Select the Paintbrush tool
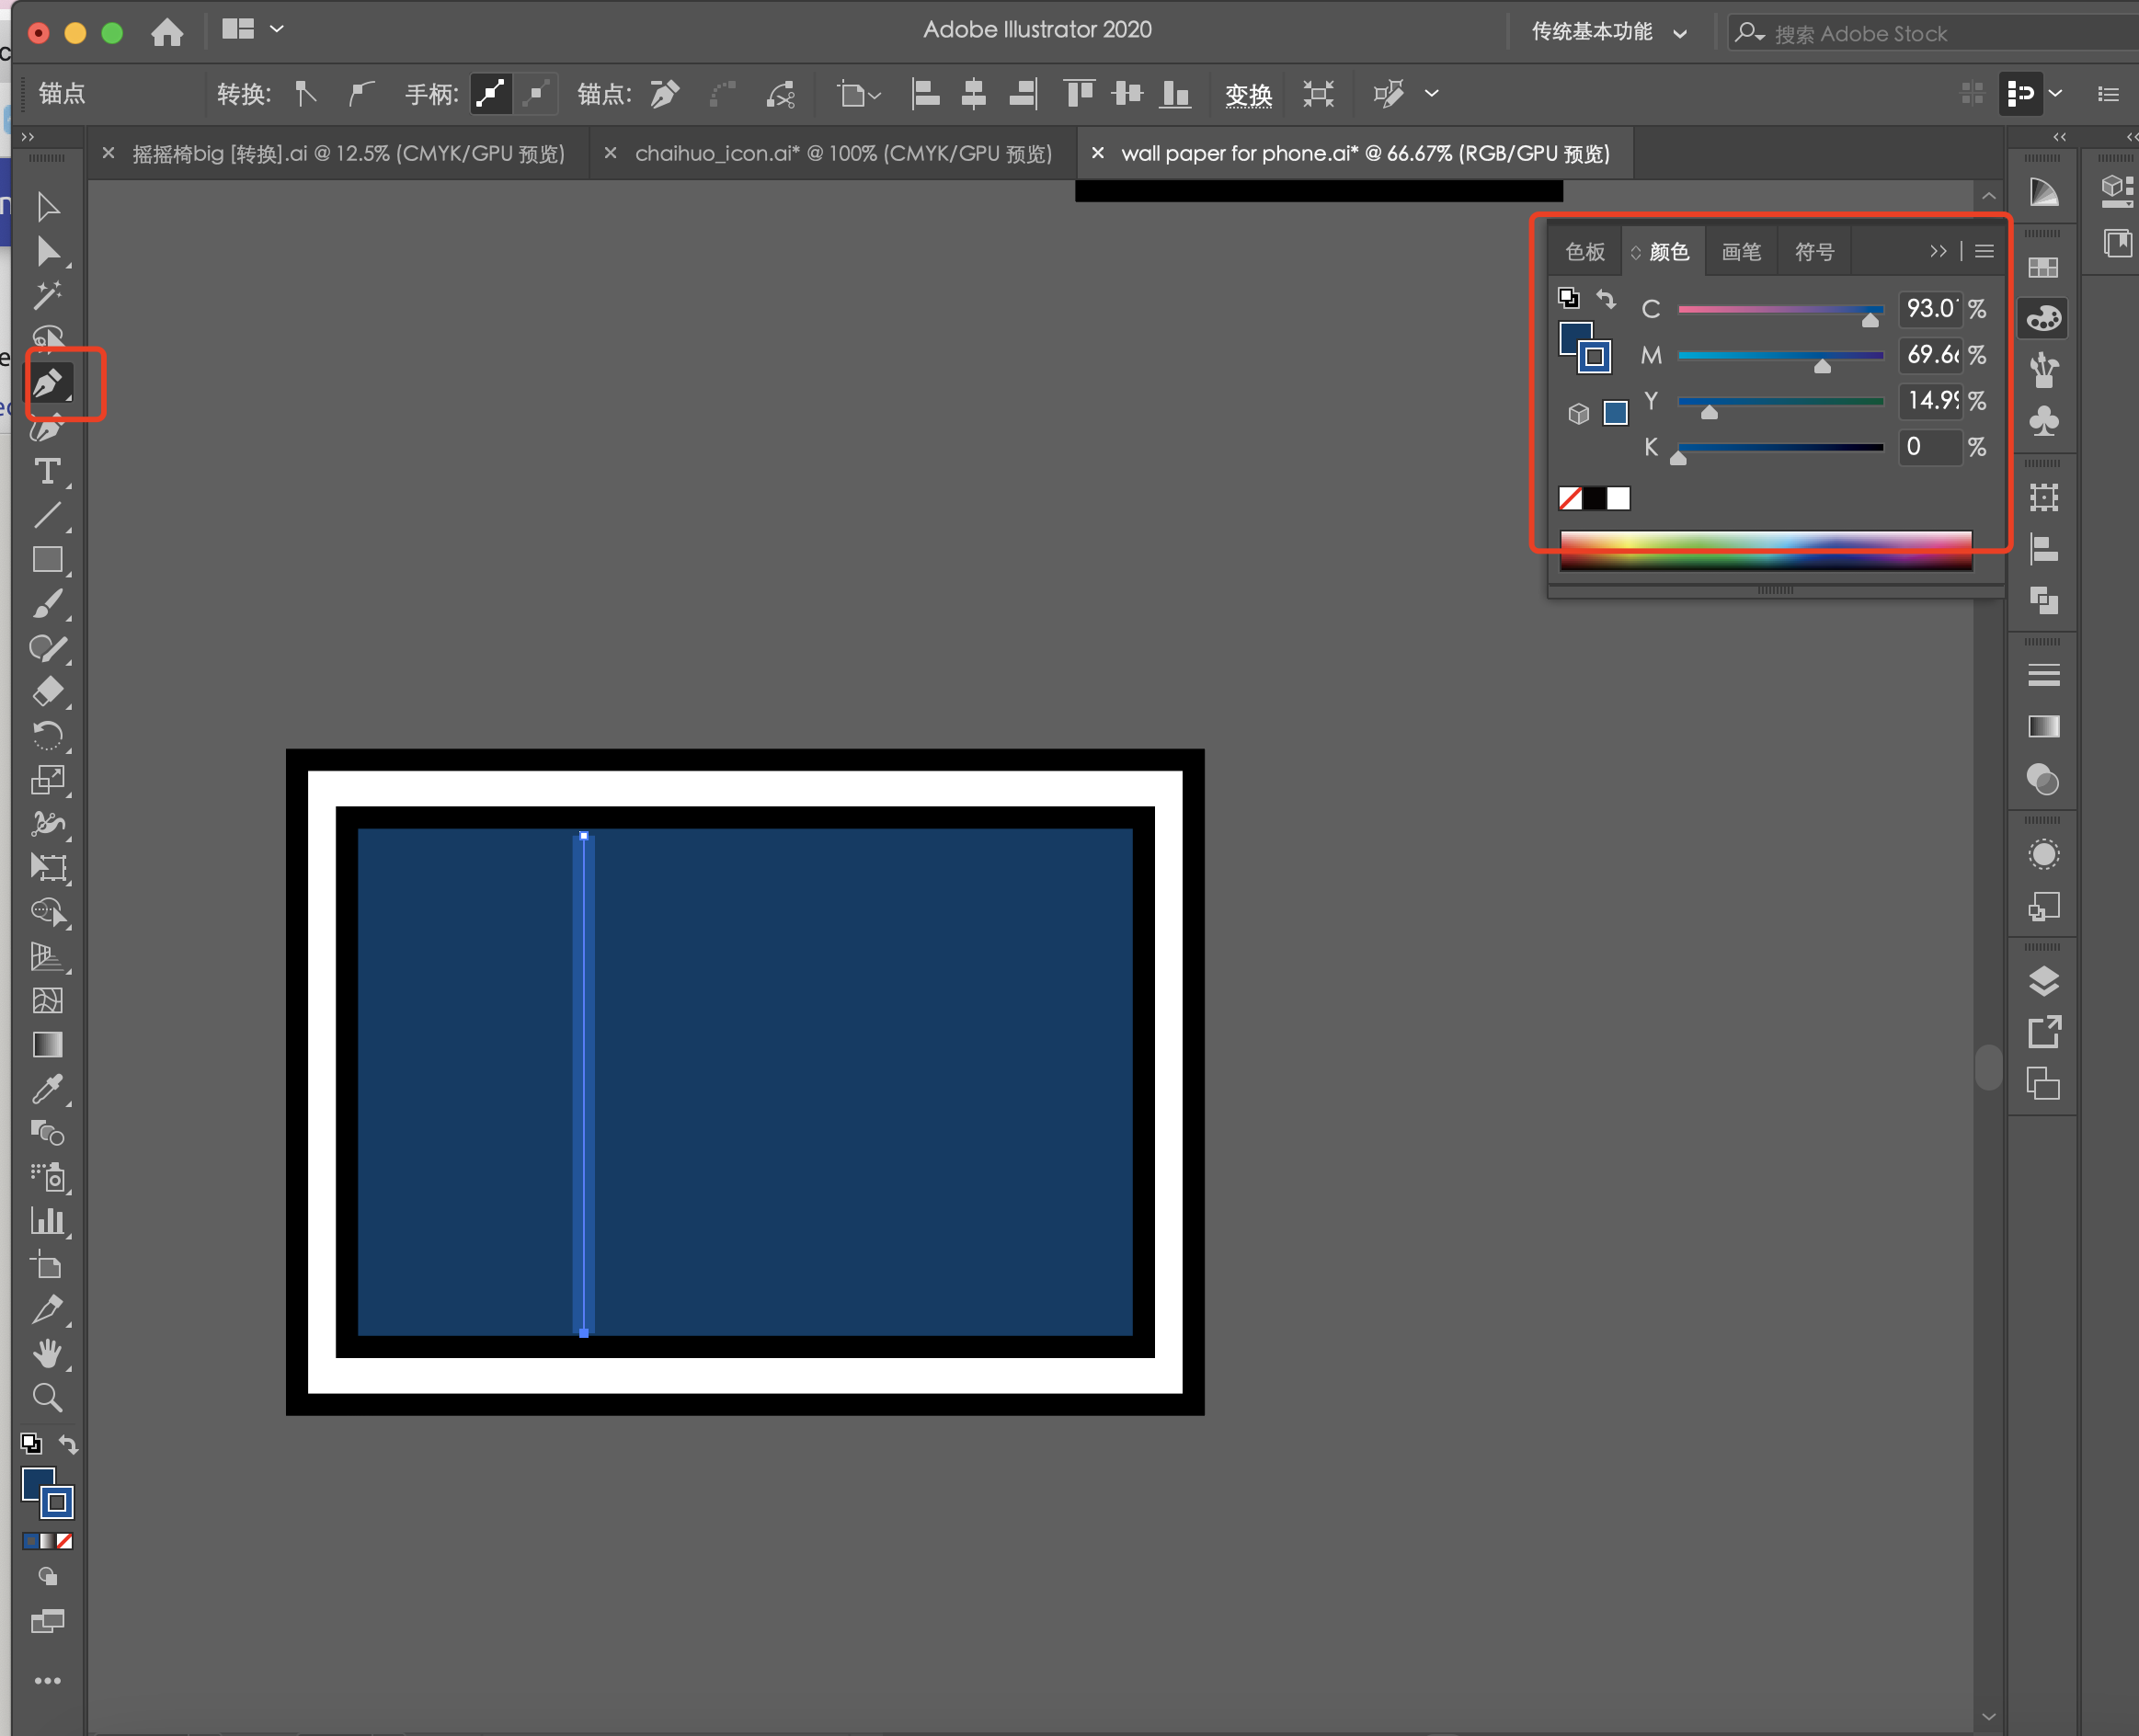Screen dimensions: 2139x1736 point(47,603)
